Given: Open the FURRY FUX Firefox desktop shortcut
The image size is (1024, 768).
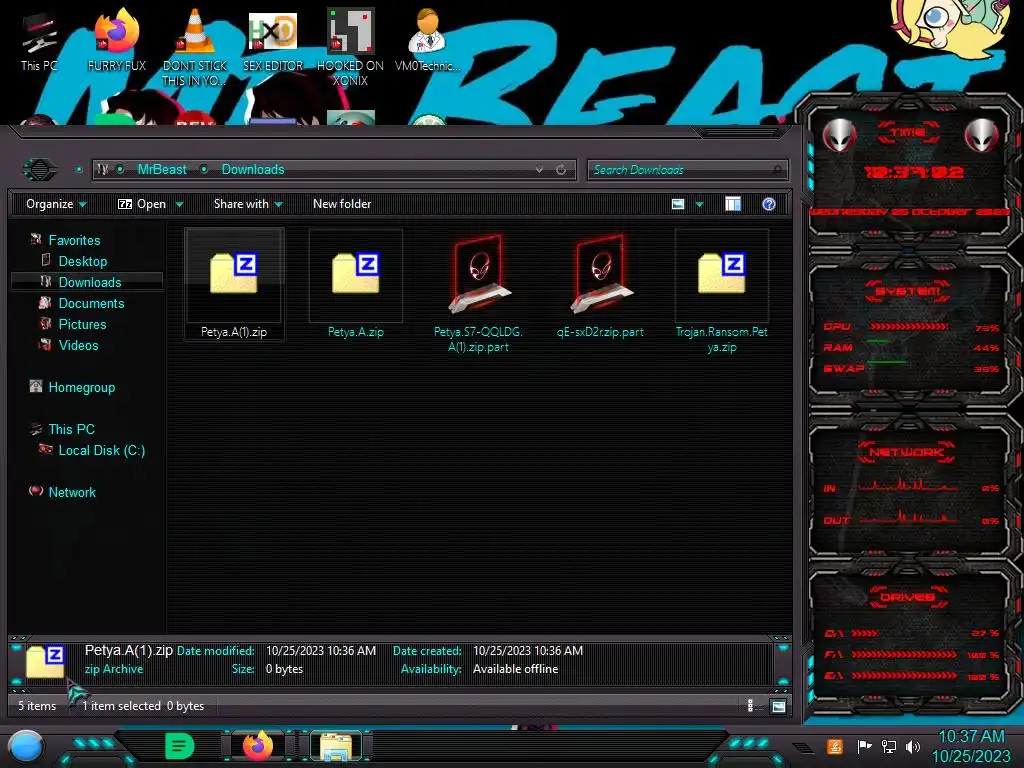Looking at the screenshot, I should (116, 40).
